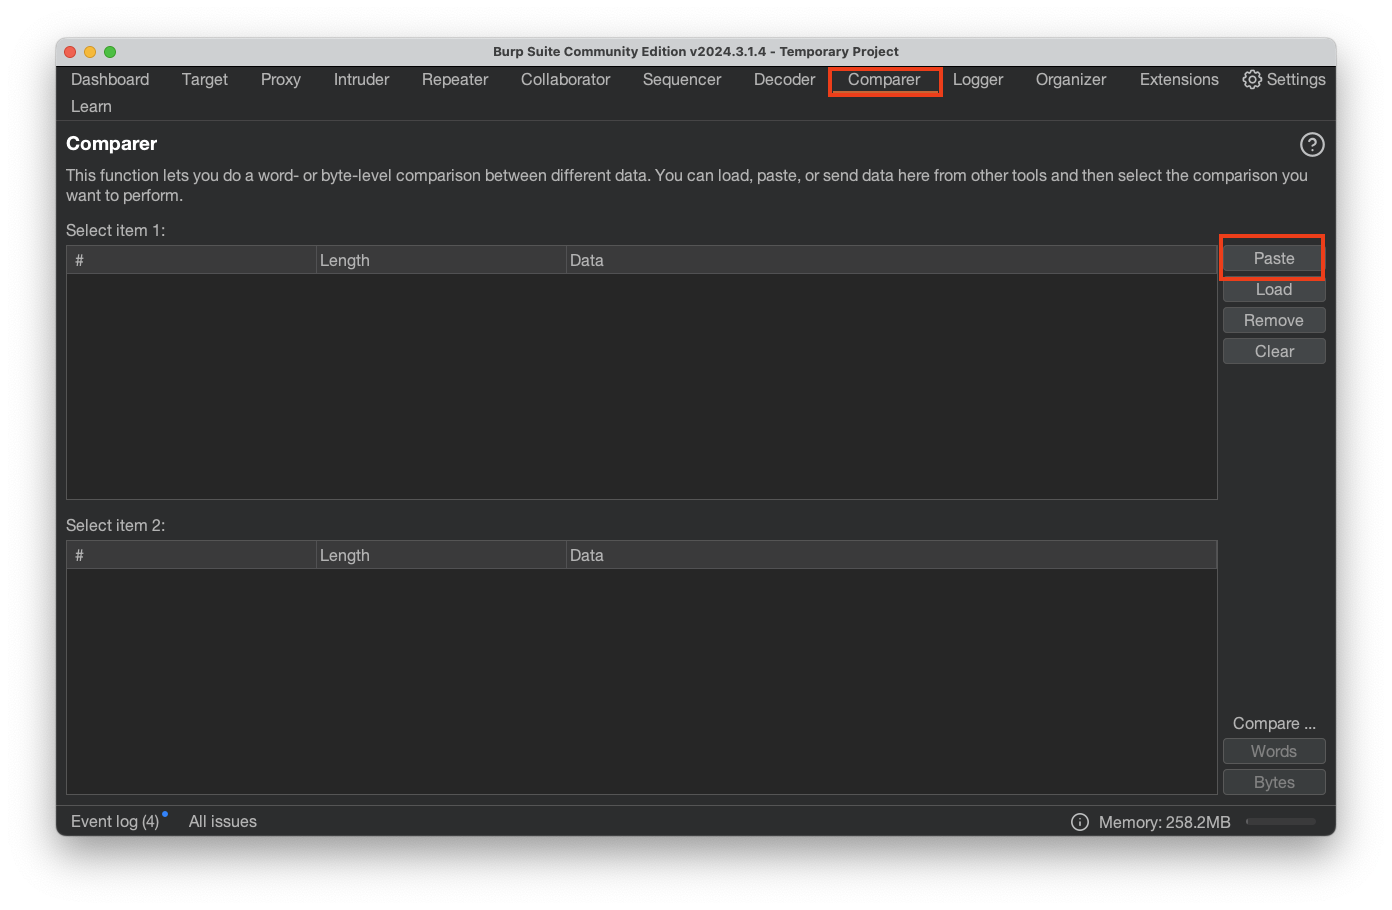Click the Memory: 258.2MB status text

1165,822
